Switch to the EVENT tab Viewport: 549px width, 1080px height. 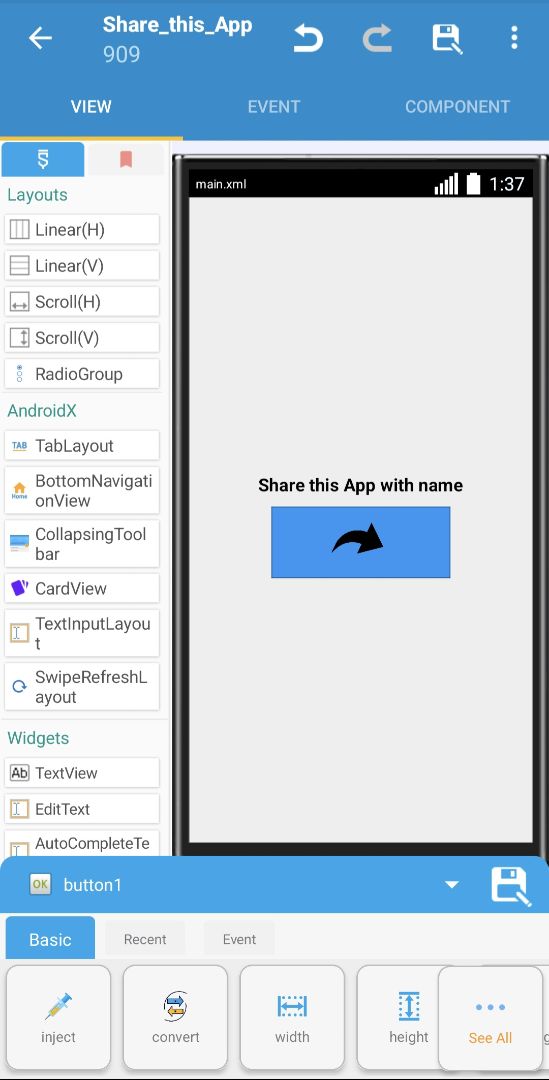[x=273, y=107]
